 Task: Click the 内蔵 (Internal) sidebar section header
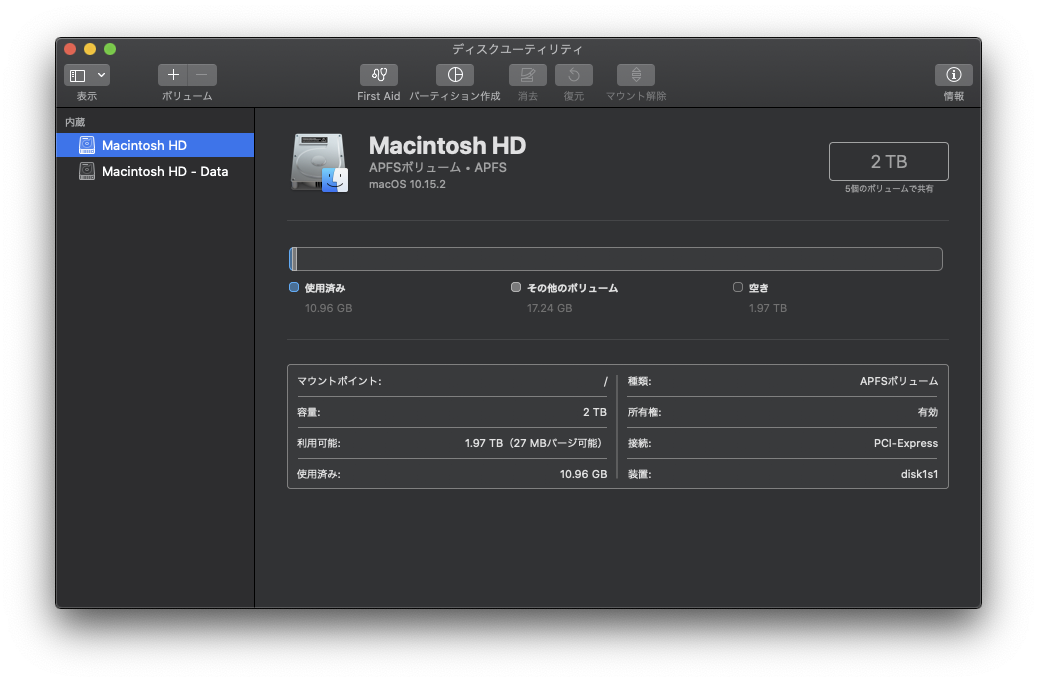pos(76,122)
